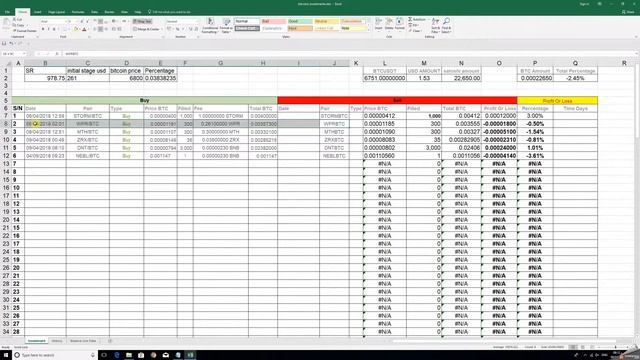640x360 pixels.
Task: Click Undo arrow in Quick Access Toolbar
Action: (x=11, y=43)
